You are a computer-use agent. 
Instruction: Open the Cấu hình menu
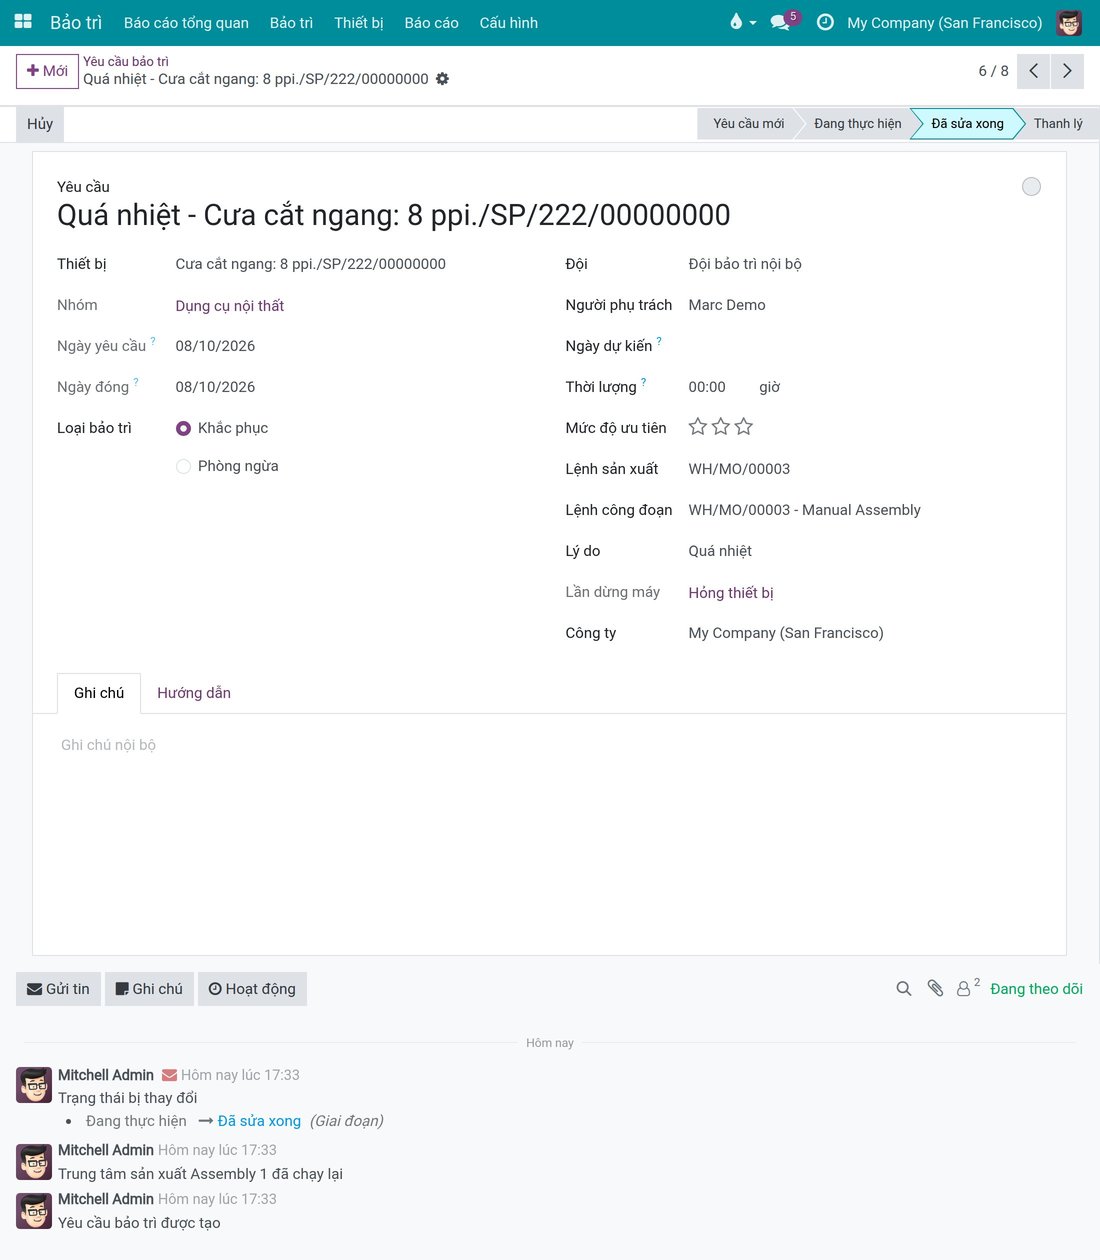tap(508, 22)
